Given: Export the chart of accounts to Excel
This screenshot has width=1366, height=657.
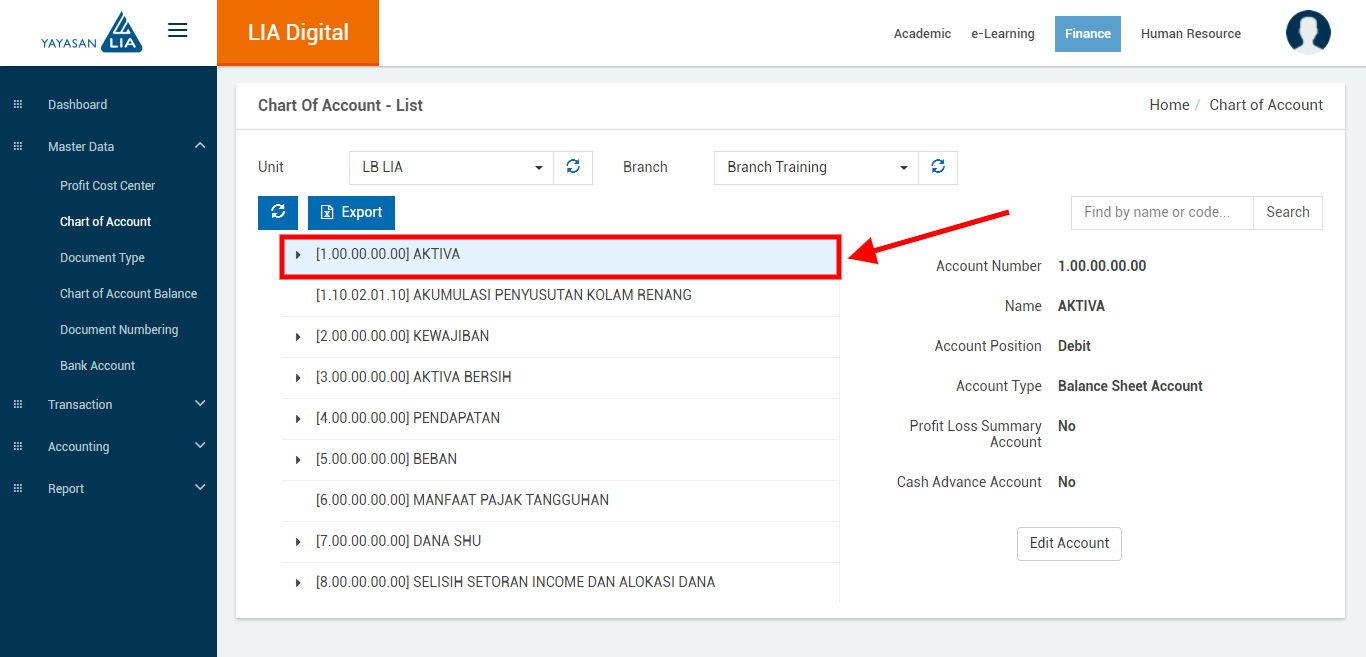Looking at the screenshot, I should (x=351, y=213).
